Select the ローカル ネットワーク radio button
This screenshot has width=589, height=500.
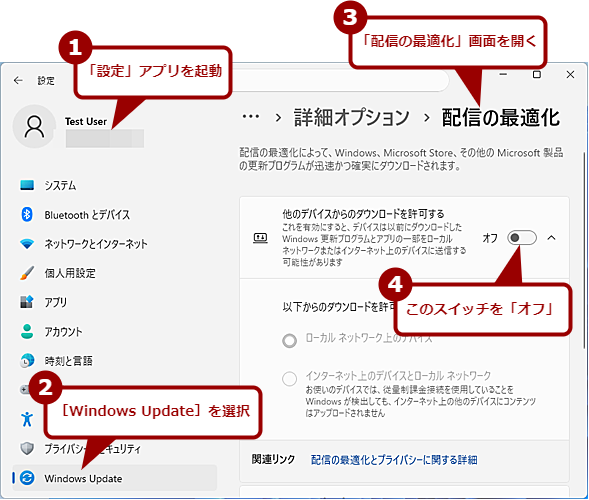(x=289, y=341)
